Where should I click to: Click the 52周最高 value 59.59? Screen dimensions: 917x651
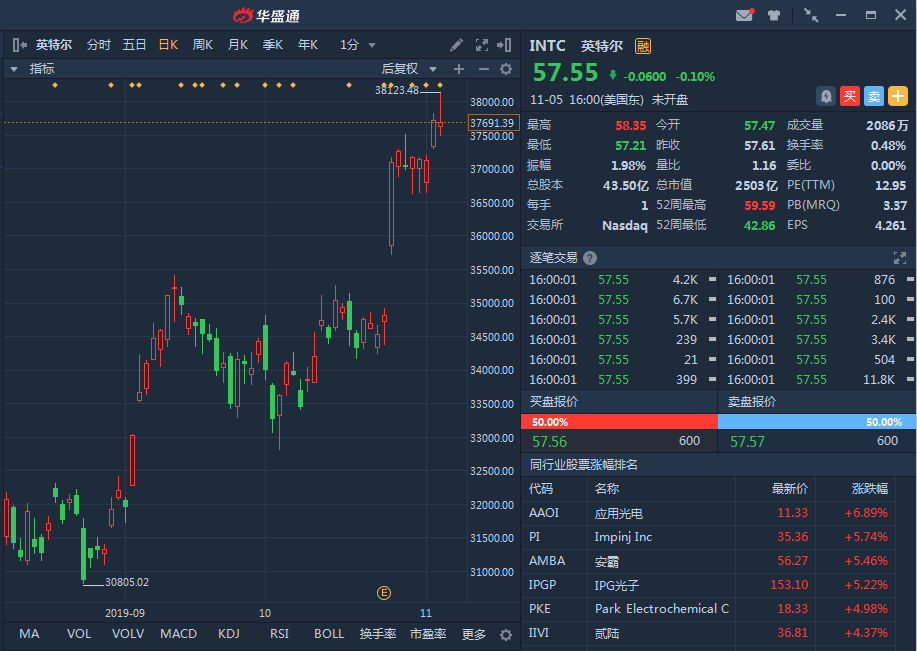click(x=760, y=206)
